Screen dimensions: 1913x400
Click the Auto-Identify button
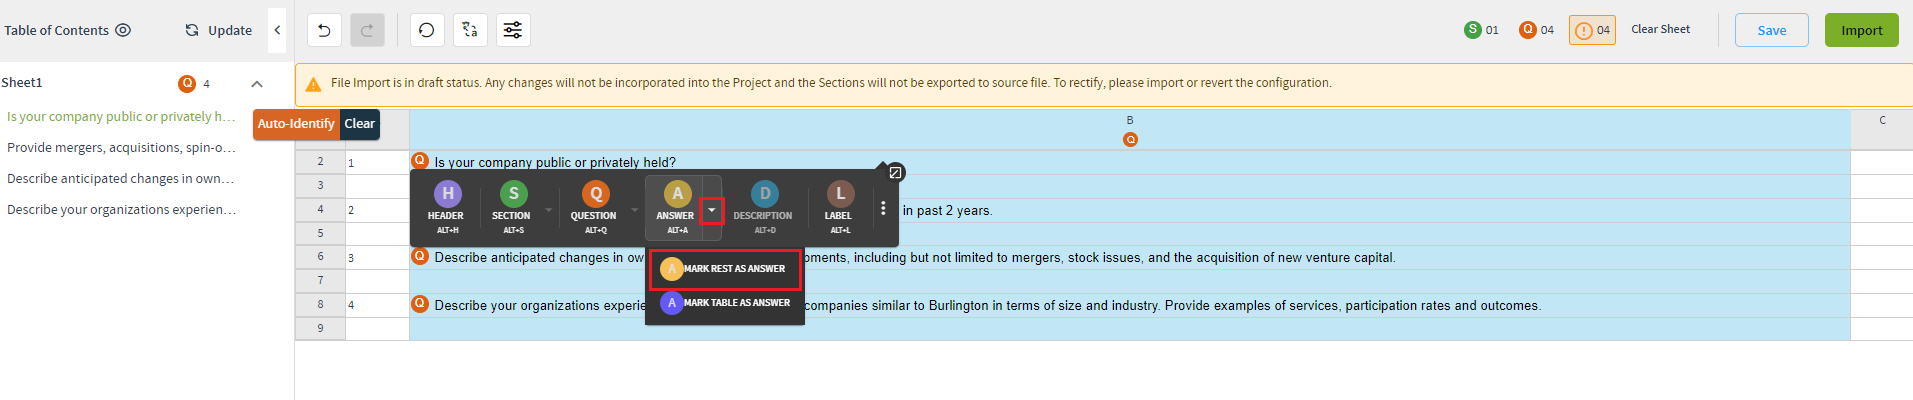pos(296,124)
